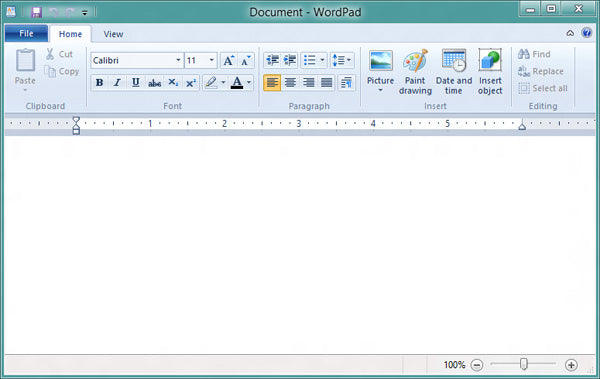Toggle Italic formatting
This screenshot has height=379, width=600.
click(117, 82)
